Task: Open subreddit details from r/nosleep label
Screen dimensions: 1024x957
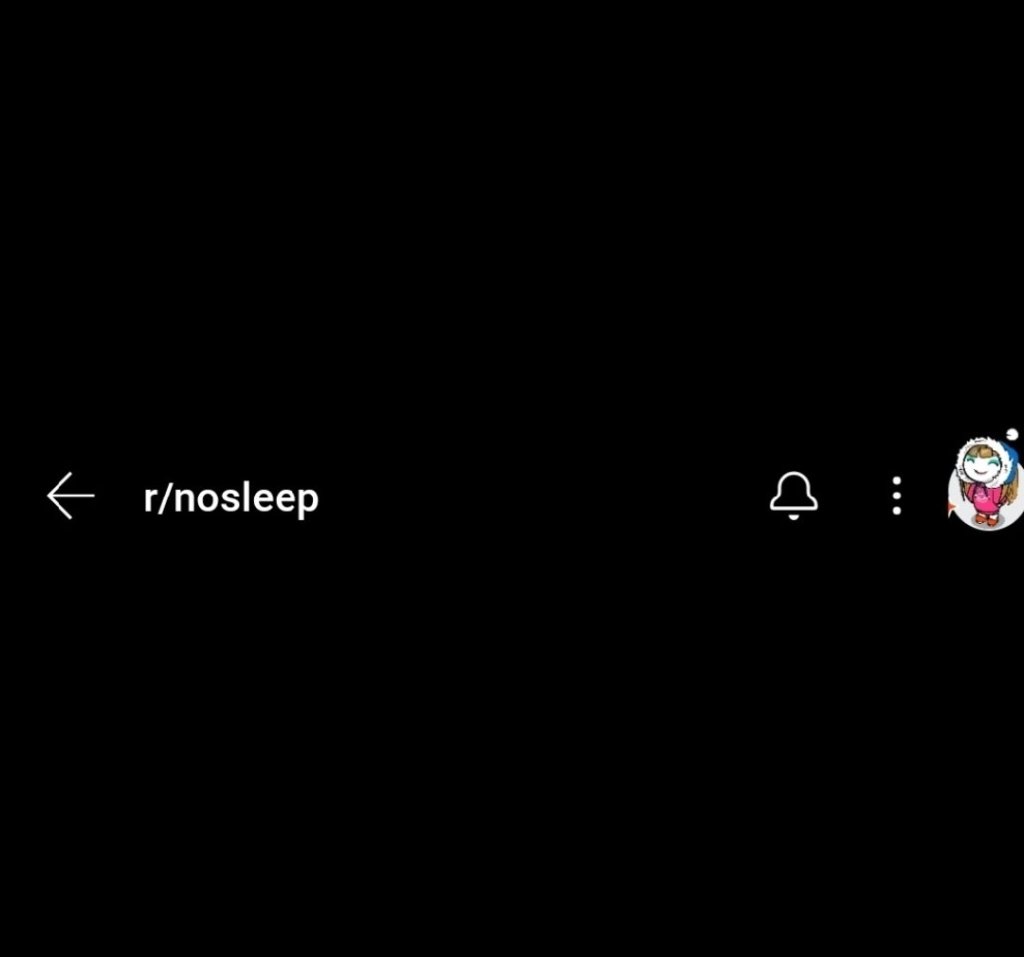Action: [231, 498]
